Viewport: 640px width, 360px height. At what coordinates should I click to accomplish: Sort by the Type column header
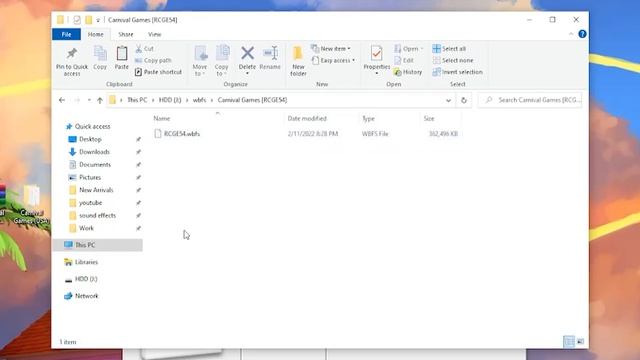(x=368, y=118)
